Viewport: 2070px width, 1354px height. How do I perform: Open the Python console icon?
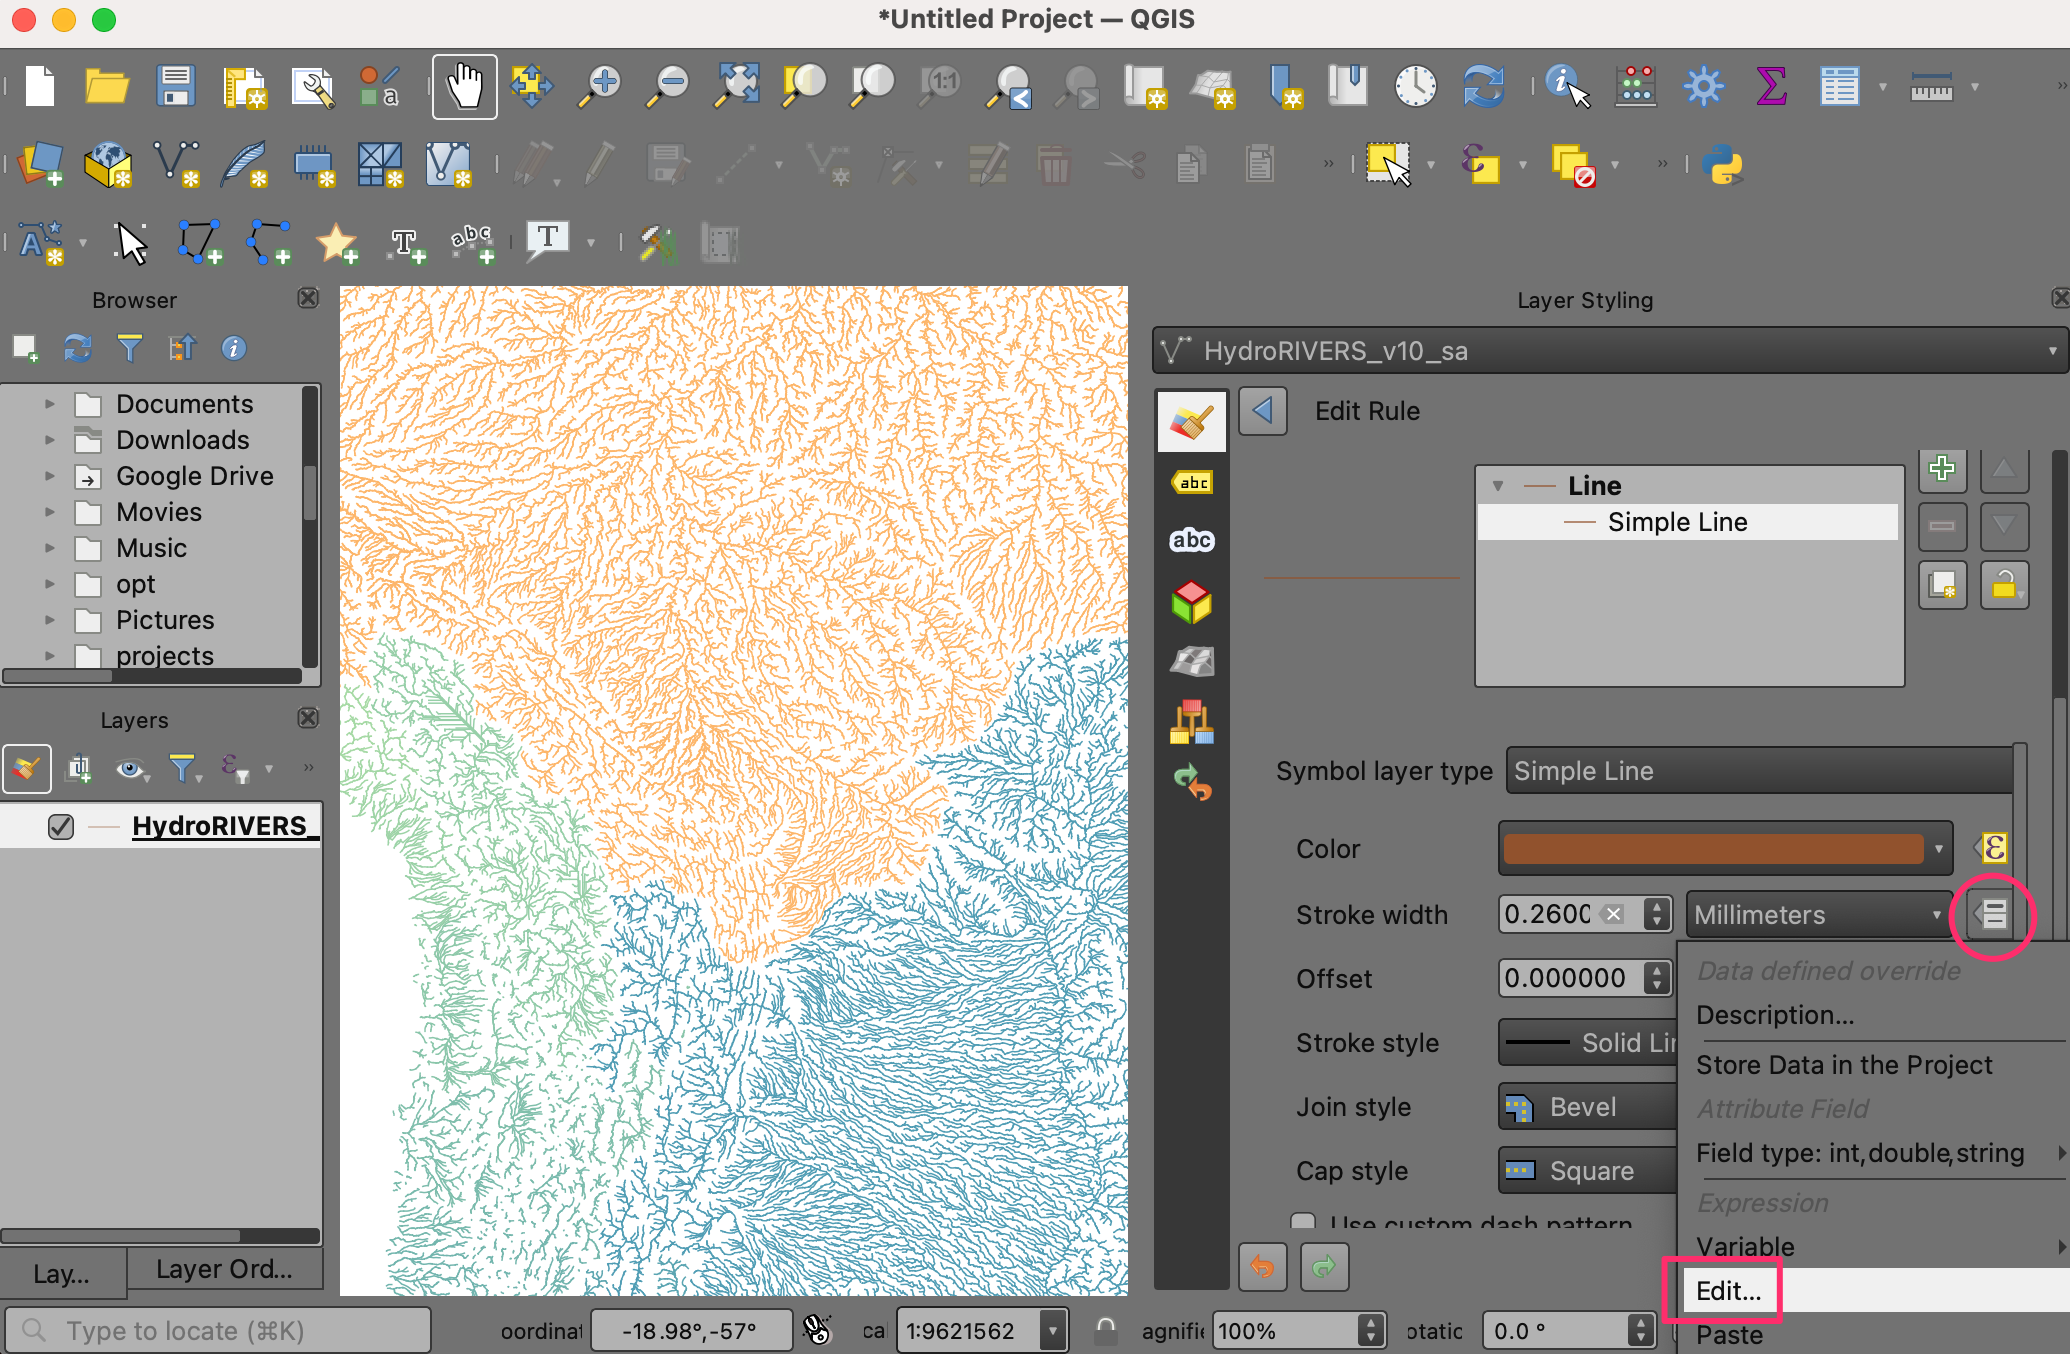(x=1722, y=165)
